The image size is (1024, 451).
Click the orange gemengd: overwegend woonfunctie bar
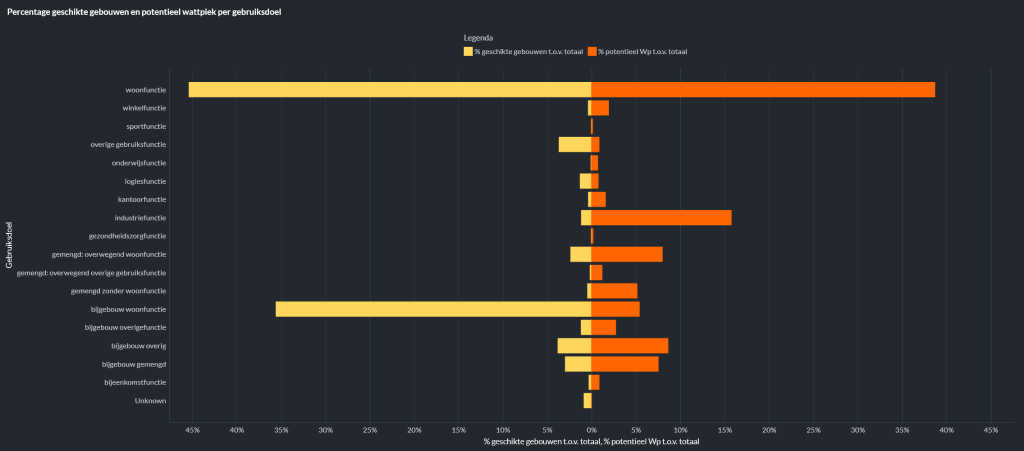[627, 254]
